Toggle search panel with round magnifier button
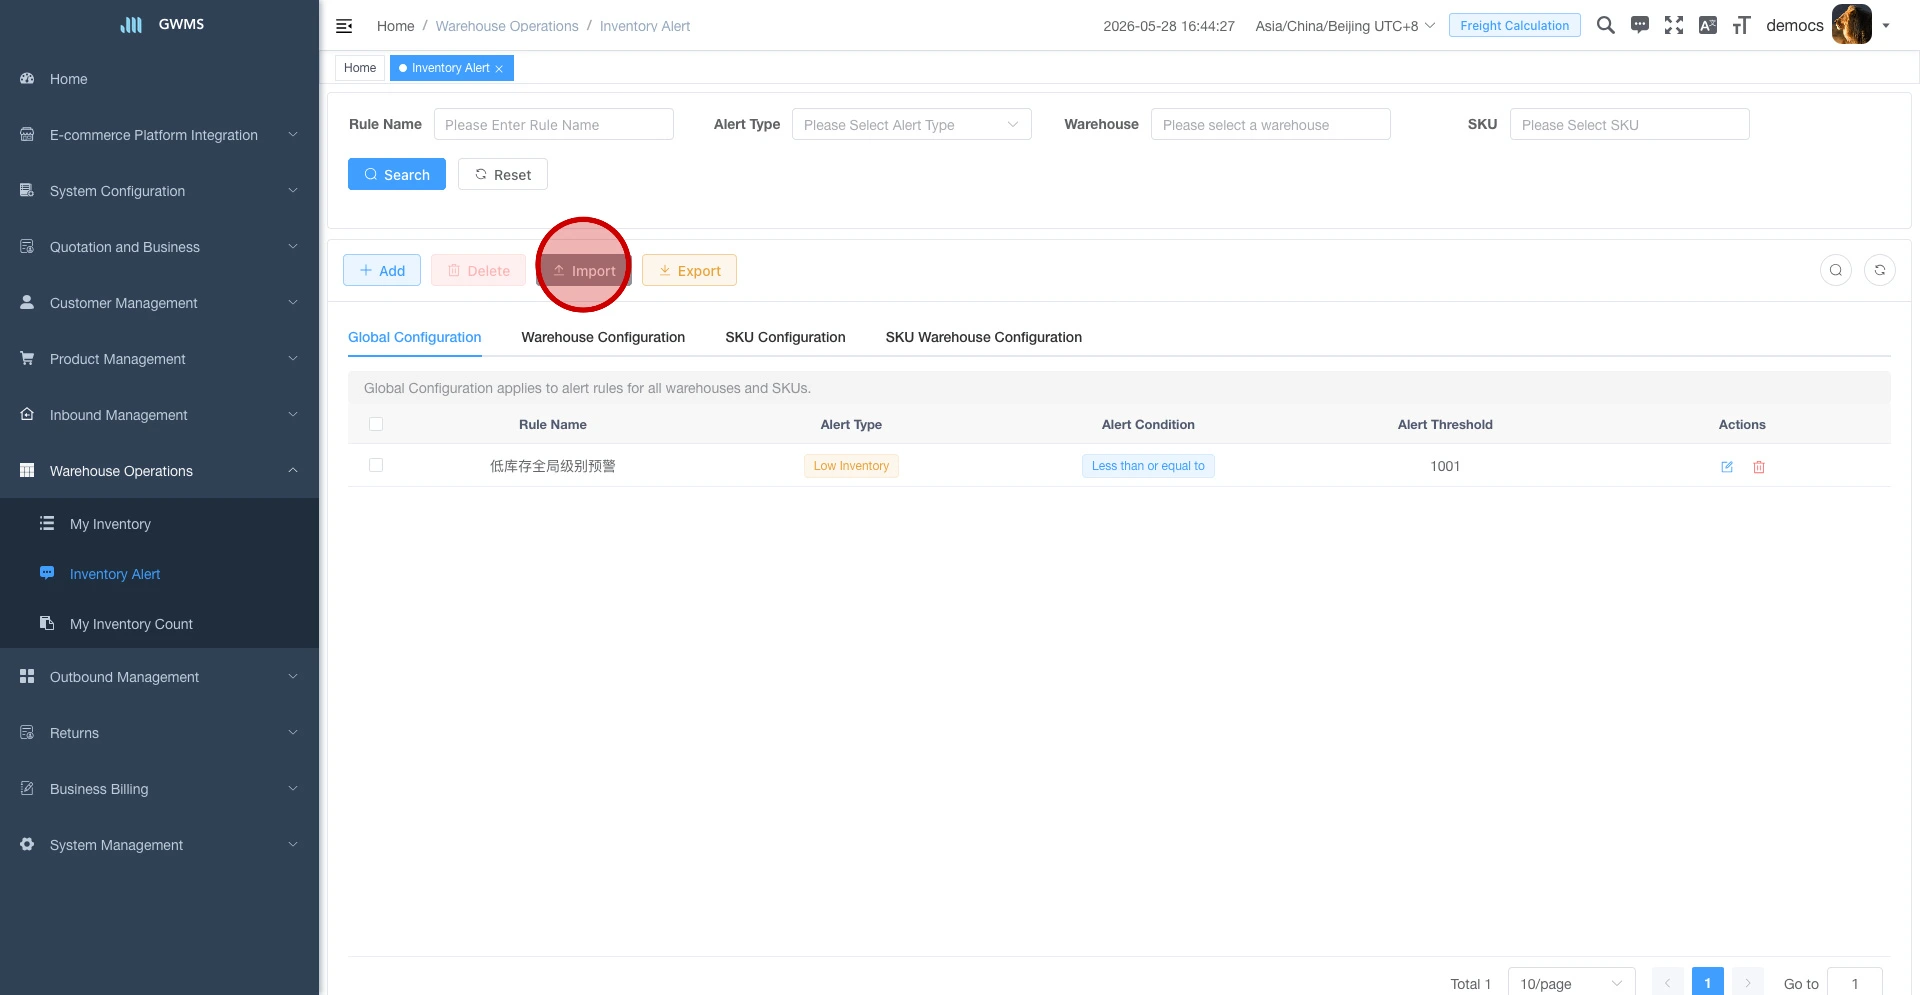Image resolution: width=1920 pixels, height=995 pixels. (1836, 270)
